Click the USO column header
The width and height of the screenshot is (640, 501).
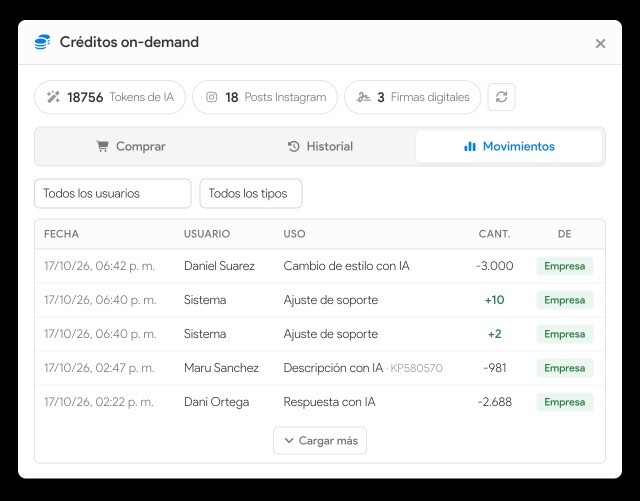pos(294,234)
